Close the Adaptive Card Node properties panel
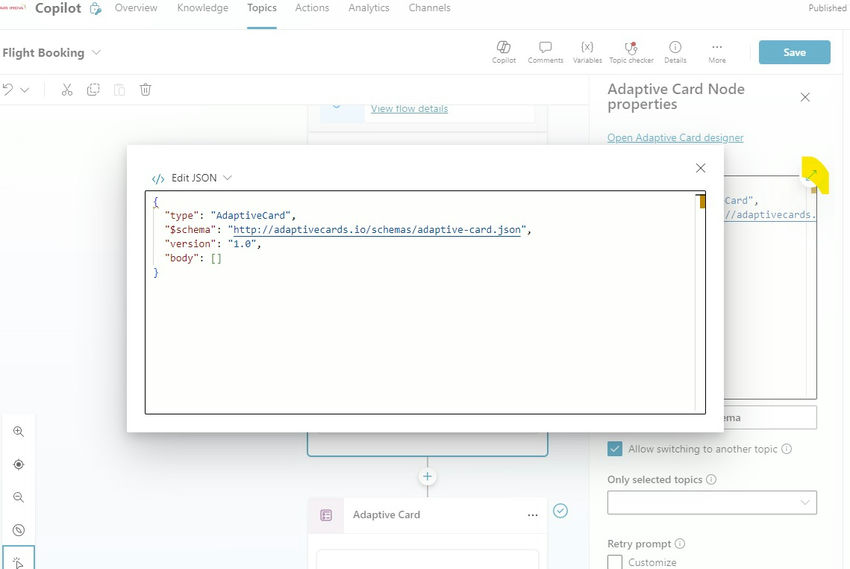This screenshot has width=850, height=569. click(x=805, y=97)
